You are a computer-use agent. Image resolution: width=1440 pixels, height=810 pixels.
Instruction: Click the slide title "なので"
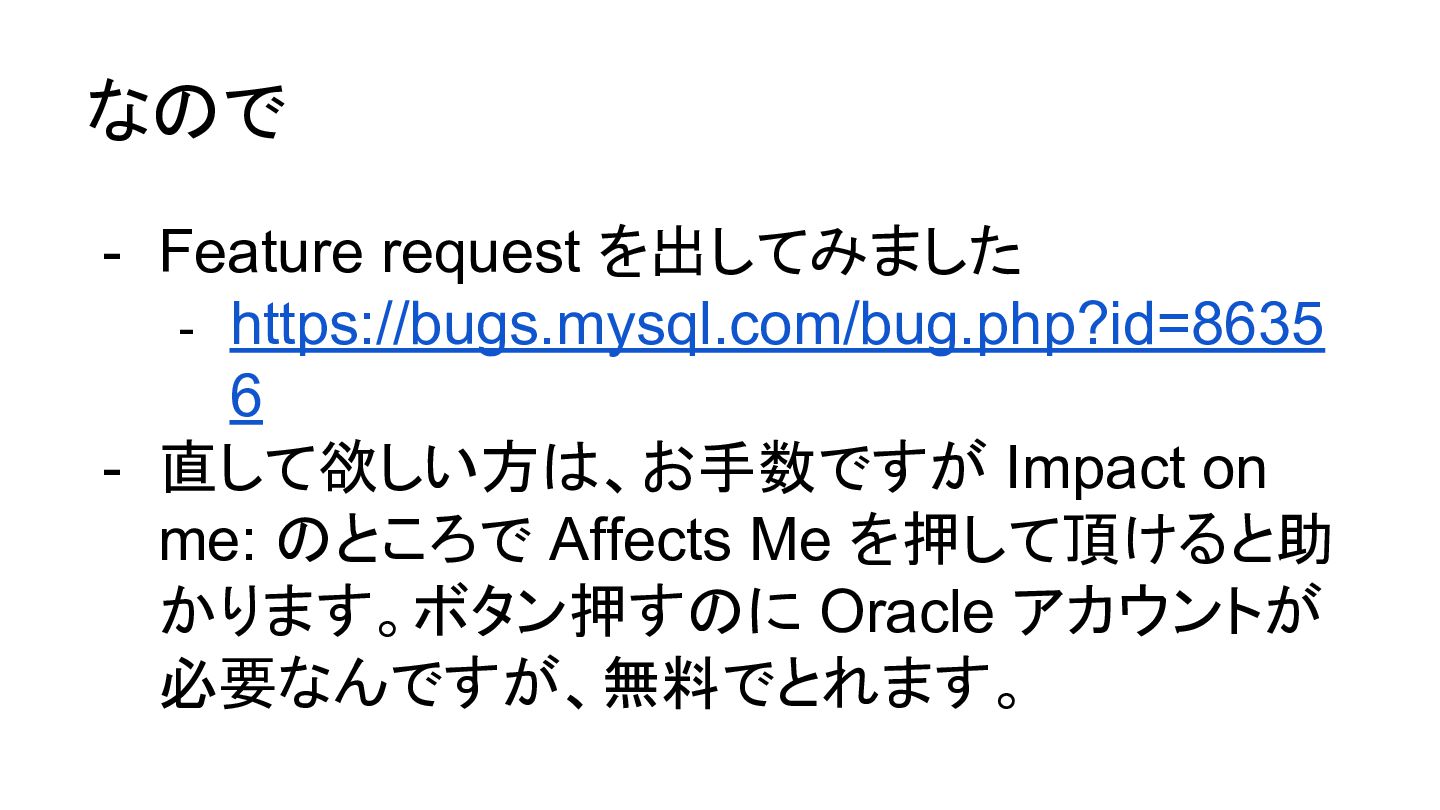tap(185, 112)
